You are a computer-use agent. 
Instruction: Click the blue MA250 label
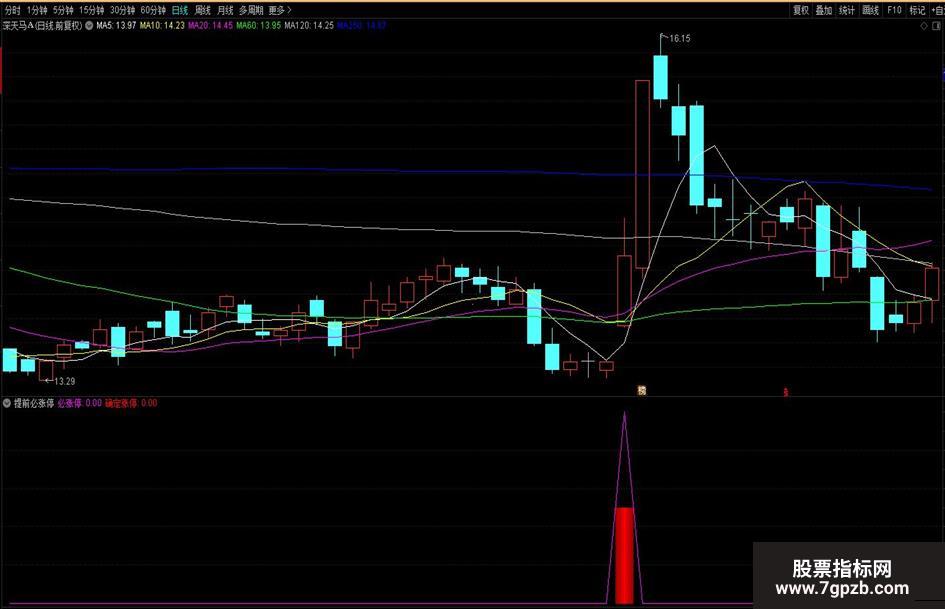(x=362, y=26)
